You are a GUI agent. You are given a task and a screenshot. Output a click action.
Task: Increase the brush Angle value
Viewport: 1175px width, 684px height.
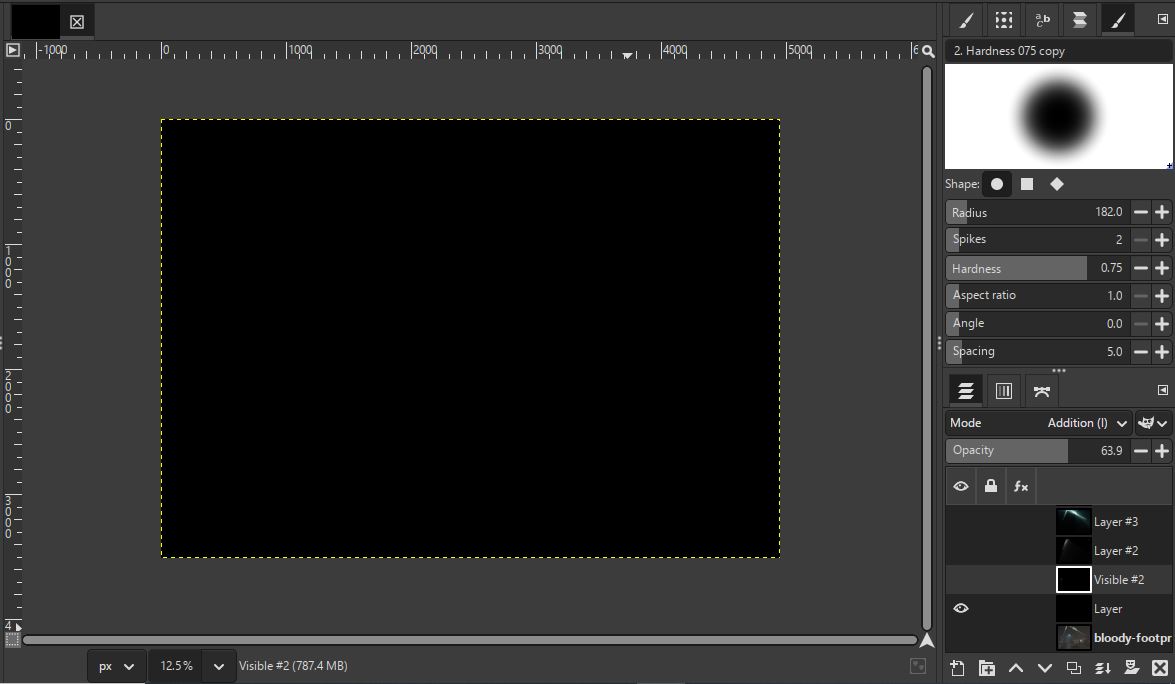click(x=1162, y=324)
